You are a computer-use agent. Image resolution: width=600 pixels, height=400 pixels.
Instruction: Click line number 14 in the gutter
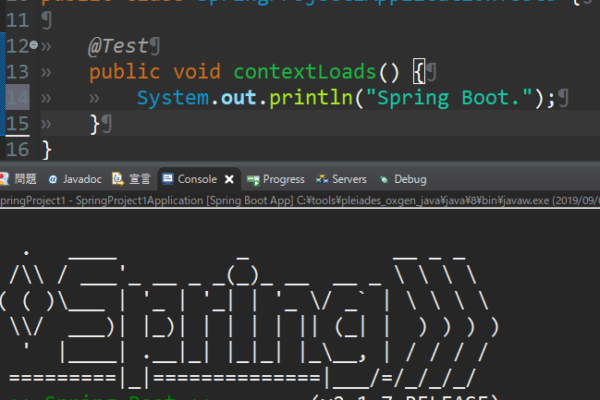point(17,97)
